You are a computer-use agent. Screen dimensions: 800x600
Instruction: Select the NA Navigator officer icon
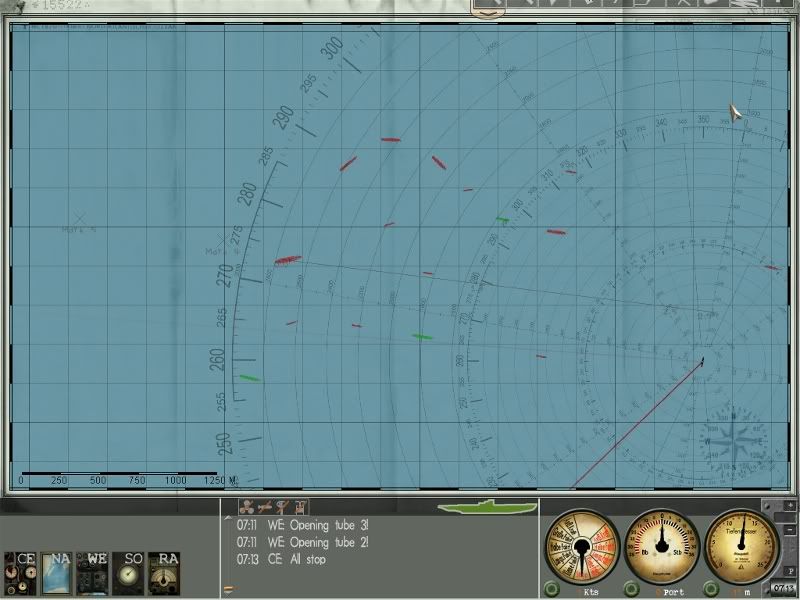click(x=60, y=571)
